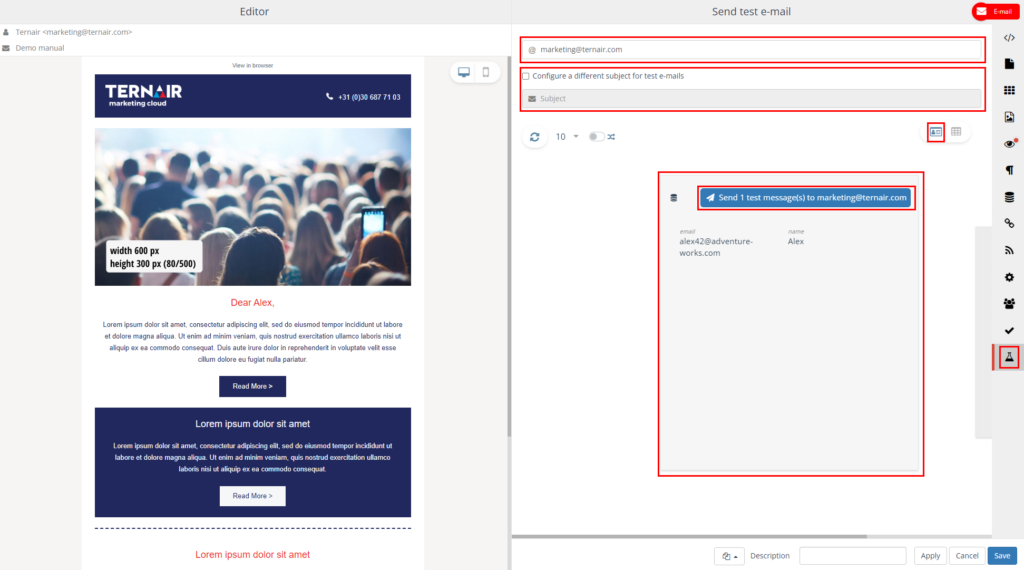Viewport: 1024px width, 570px height.
Task: Send 1 test message to marketing@ternair.com
Action: pos(805,197)
